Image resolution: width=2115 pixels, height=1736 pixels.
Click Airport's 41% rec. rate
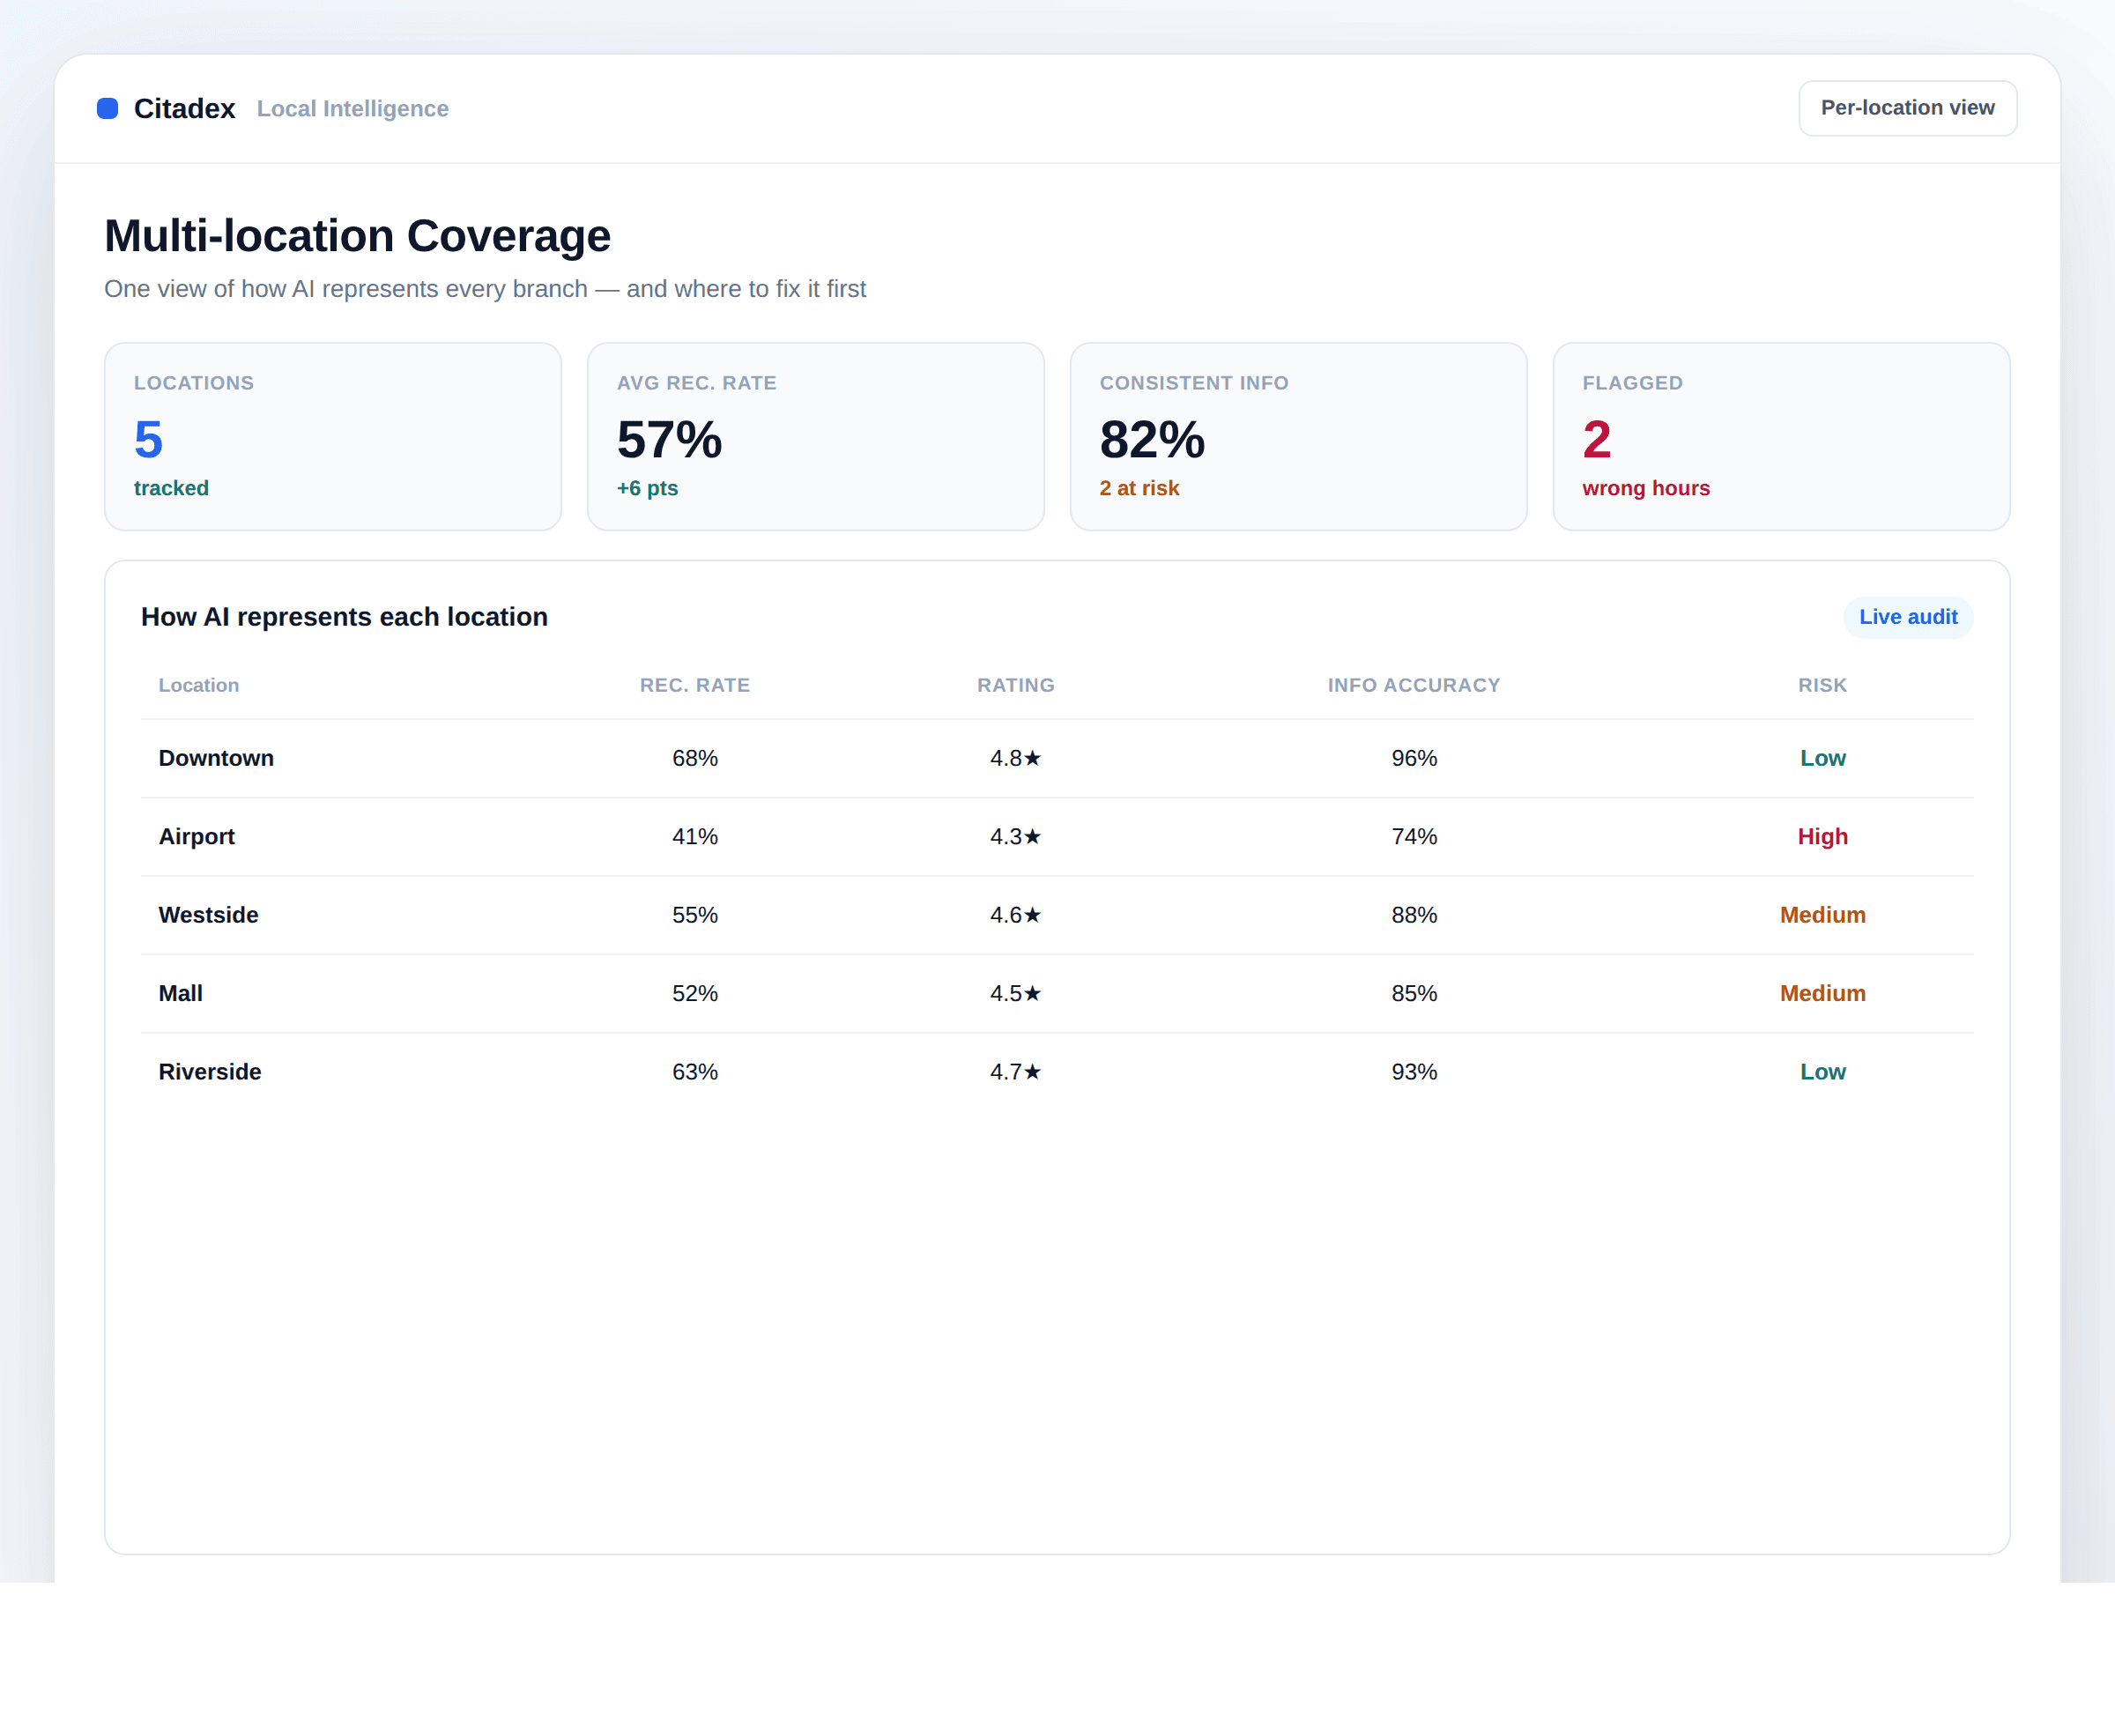(695, 837)
